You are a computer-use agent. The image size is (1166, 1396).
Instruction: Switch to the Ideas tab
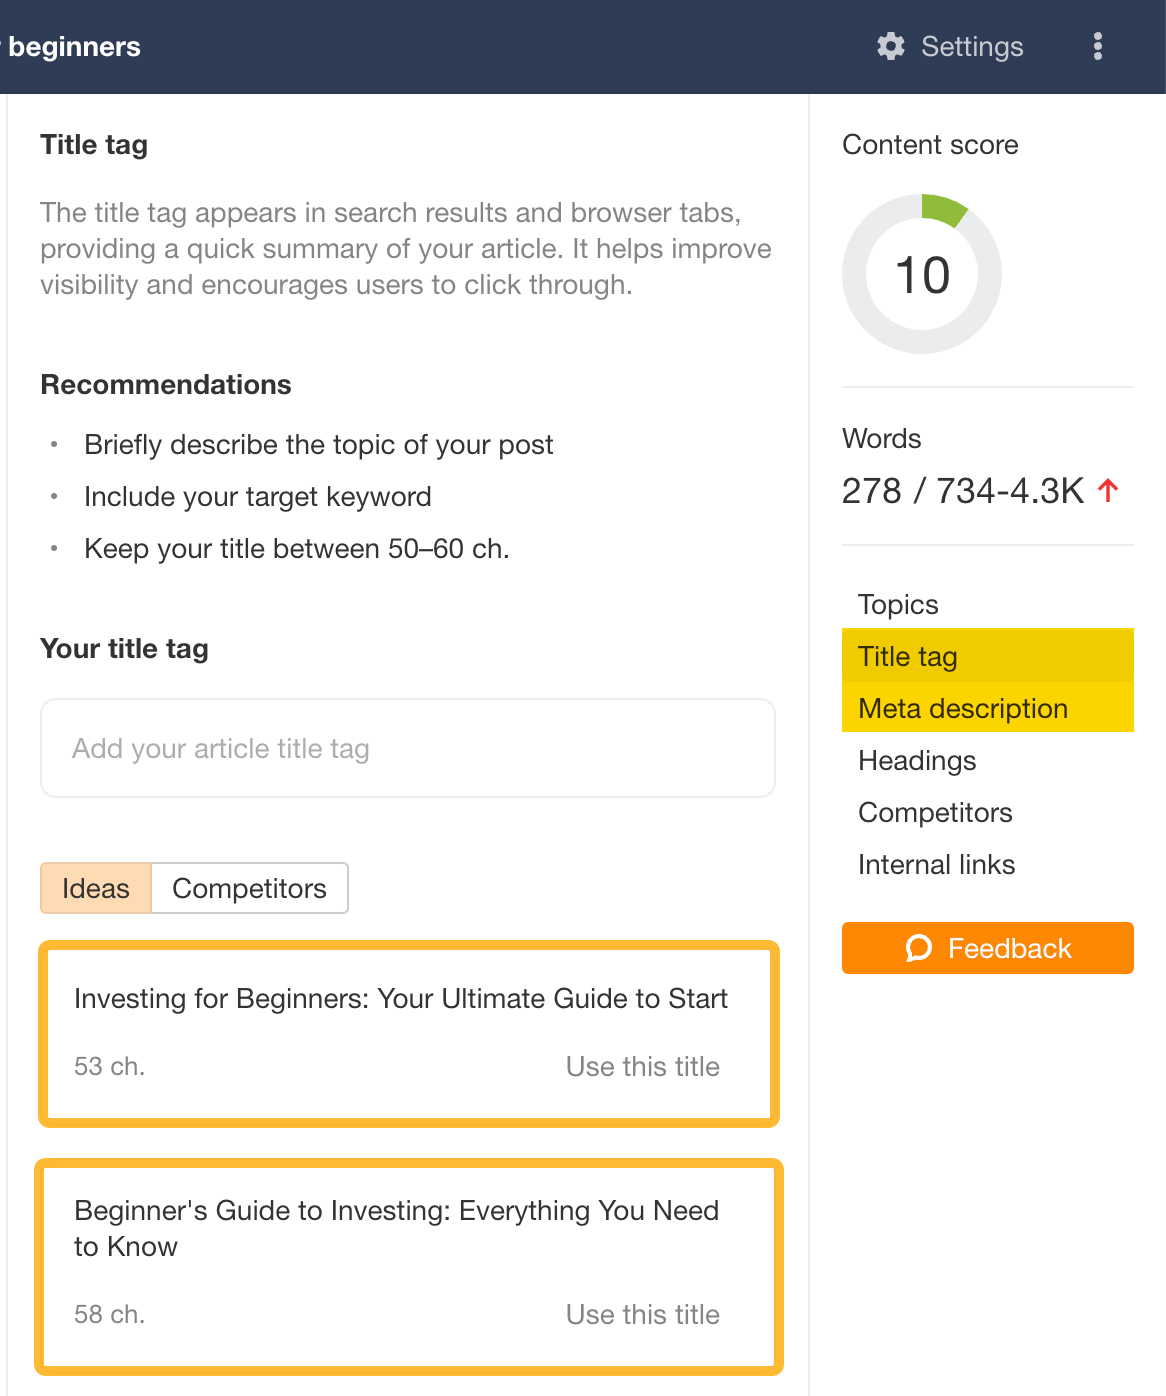(x=95, y=888)
